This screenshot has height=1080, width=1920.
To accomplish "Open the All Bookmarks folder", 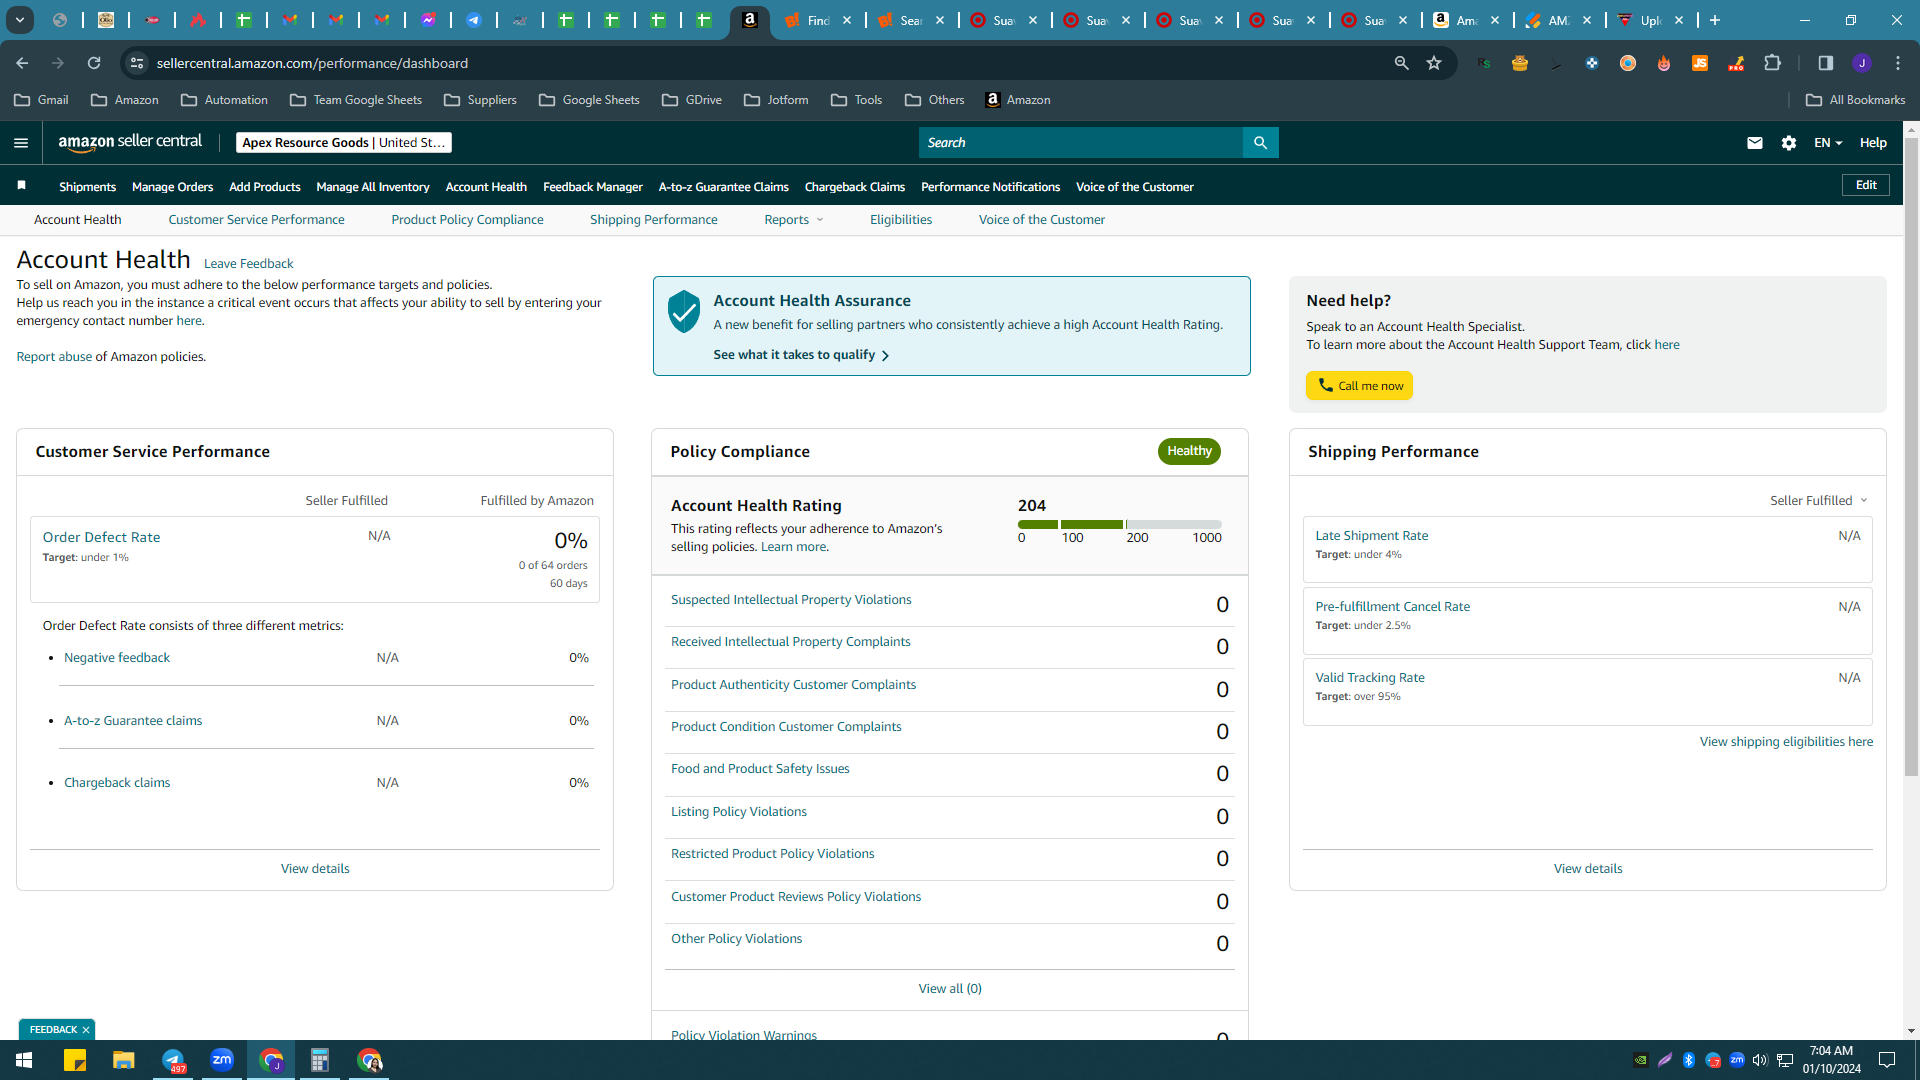I will [x=1856, y=100].
